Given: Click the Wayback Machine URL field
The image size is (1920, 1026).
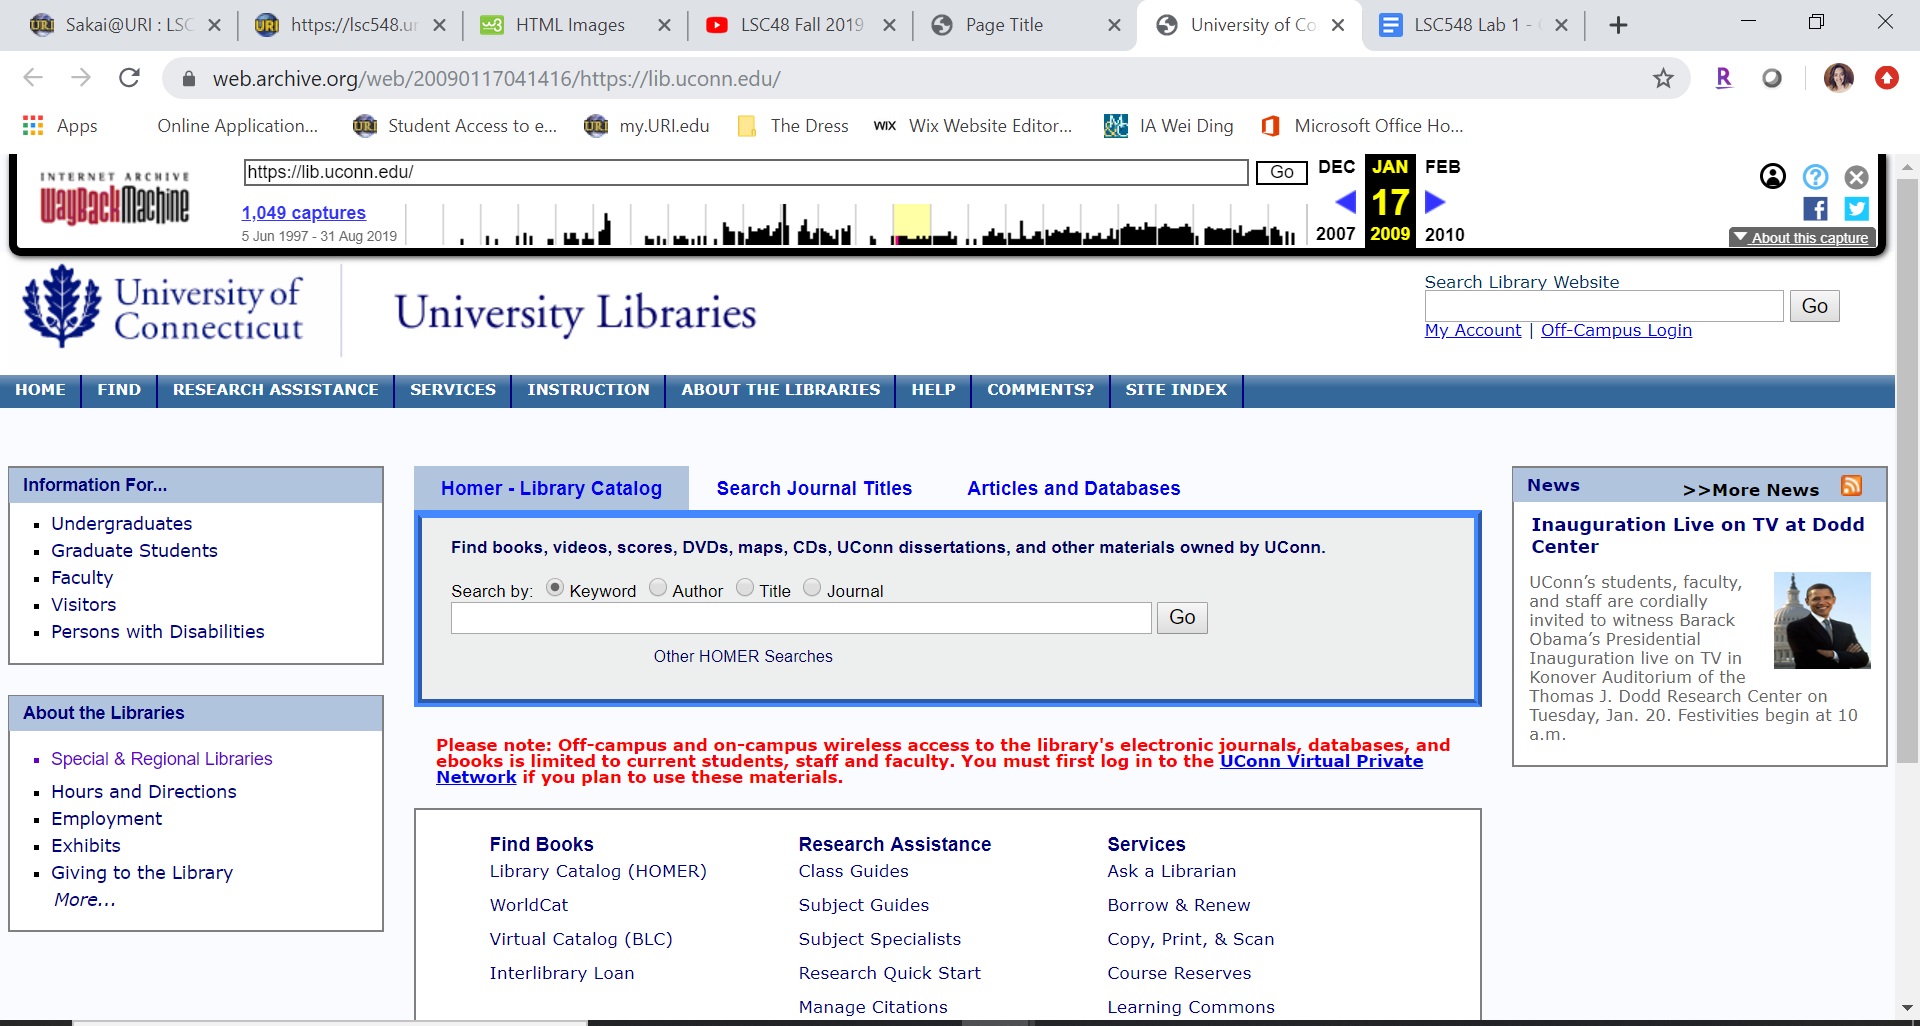Looking at the screenshot, I should pyautogui.click(x=746, y=172).
